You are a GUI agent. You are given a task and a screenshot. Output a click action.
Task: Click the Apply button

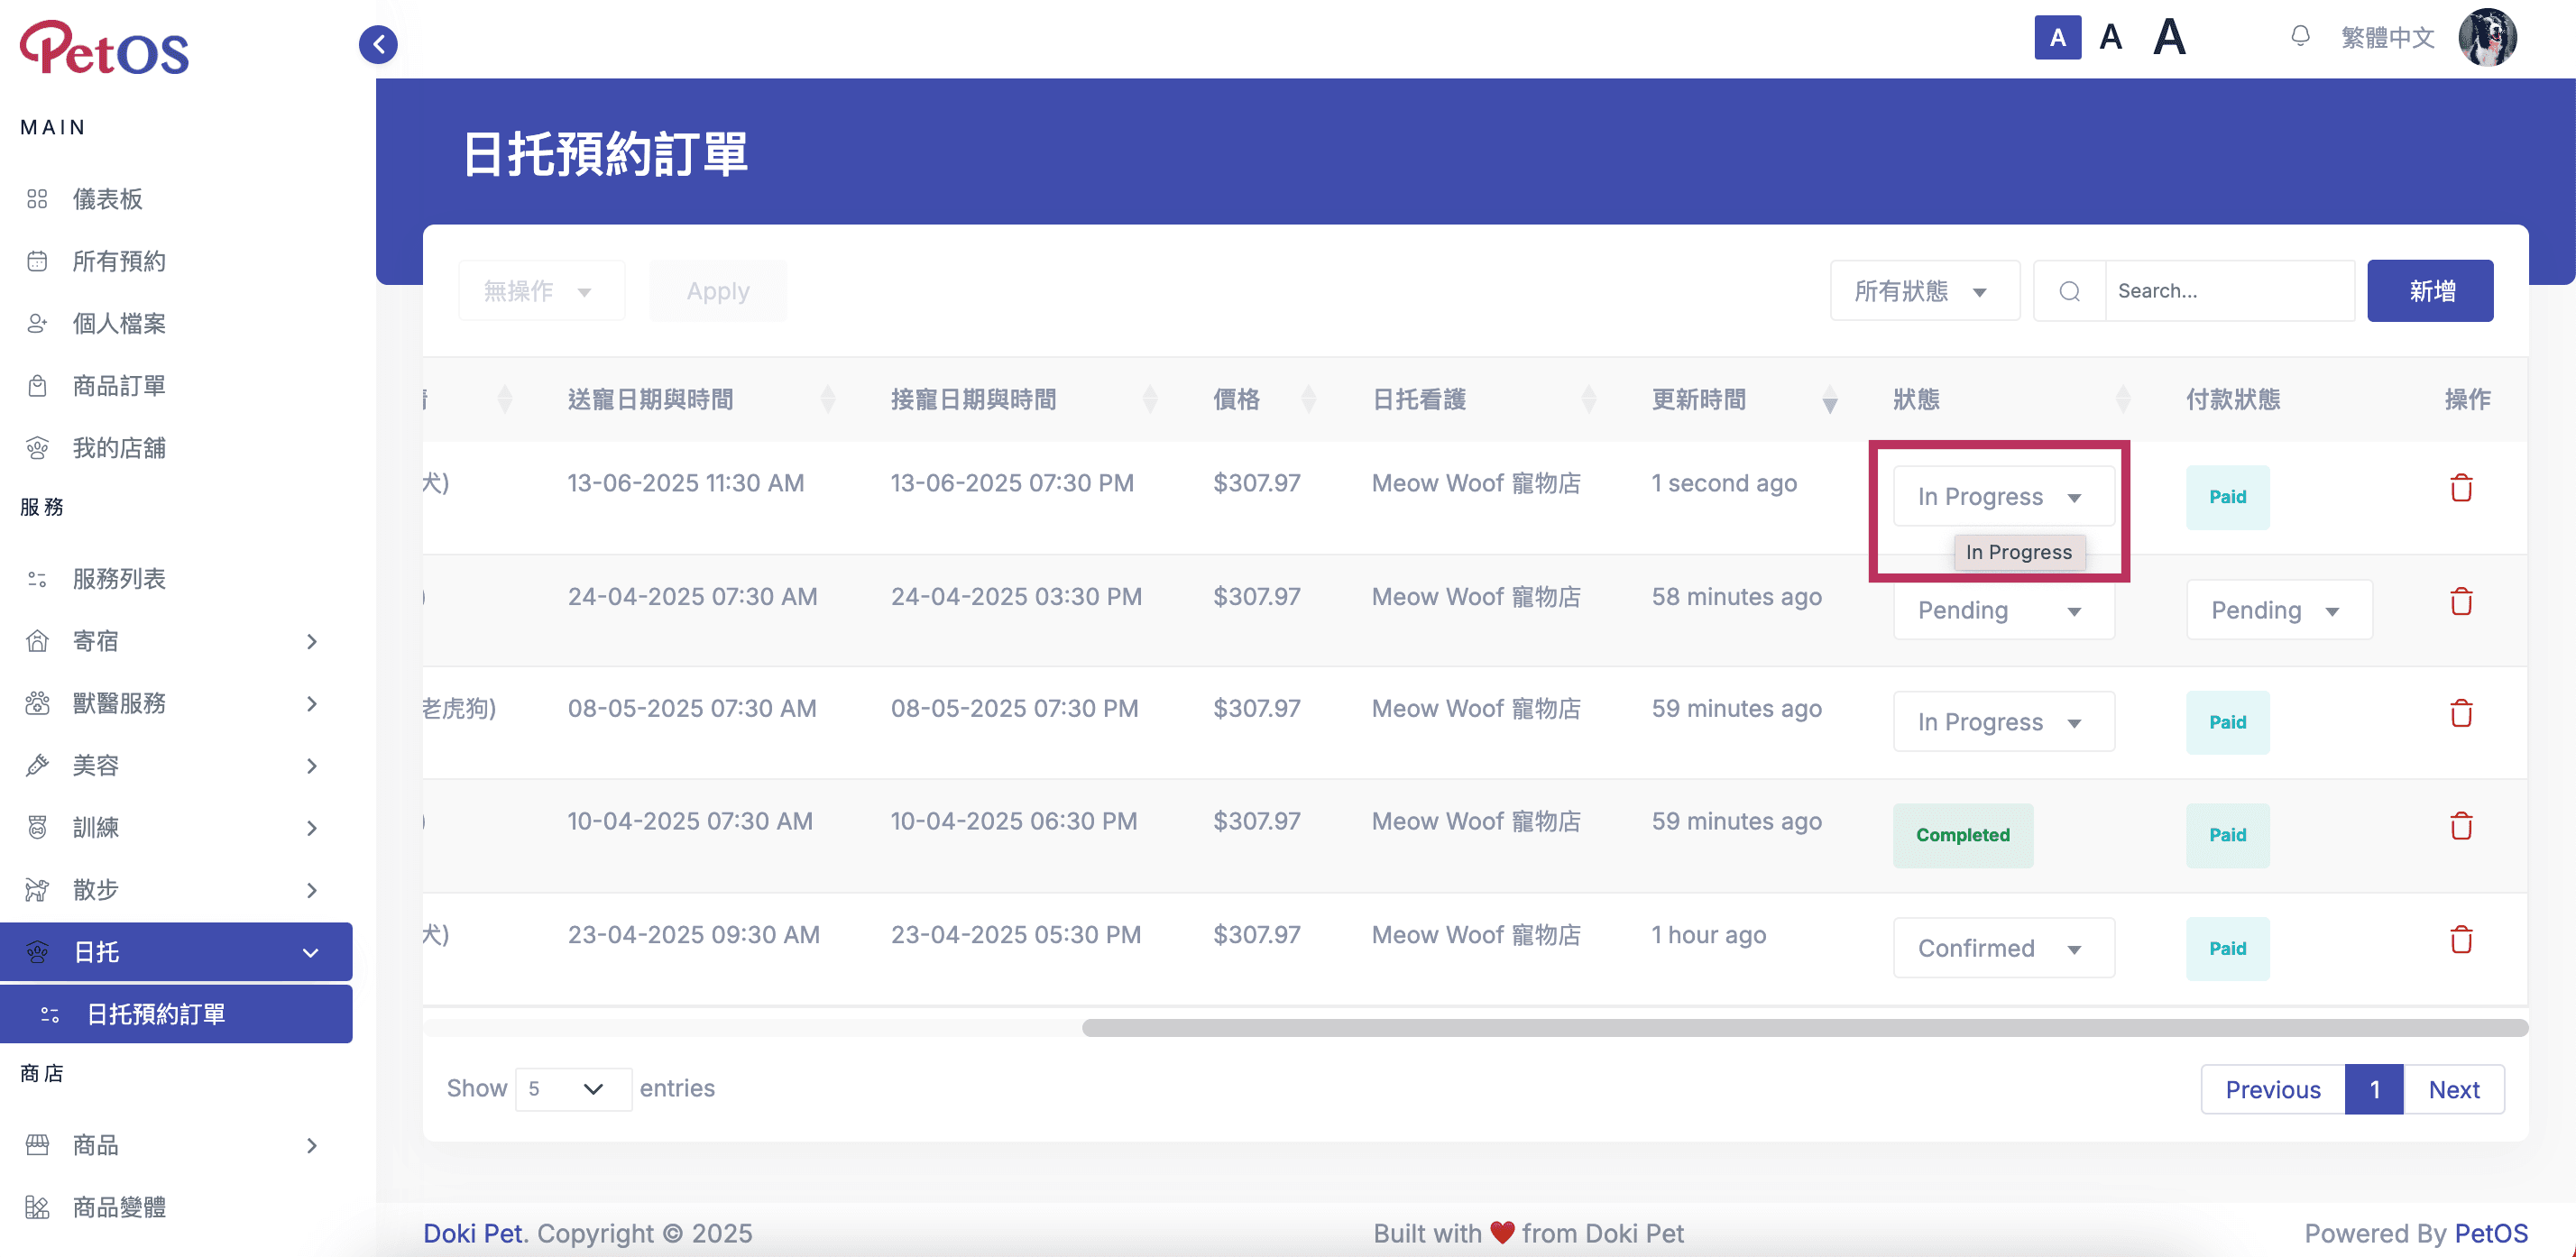718,291
